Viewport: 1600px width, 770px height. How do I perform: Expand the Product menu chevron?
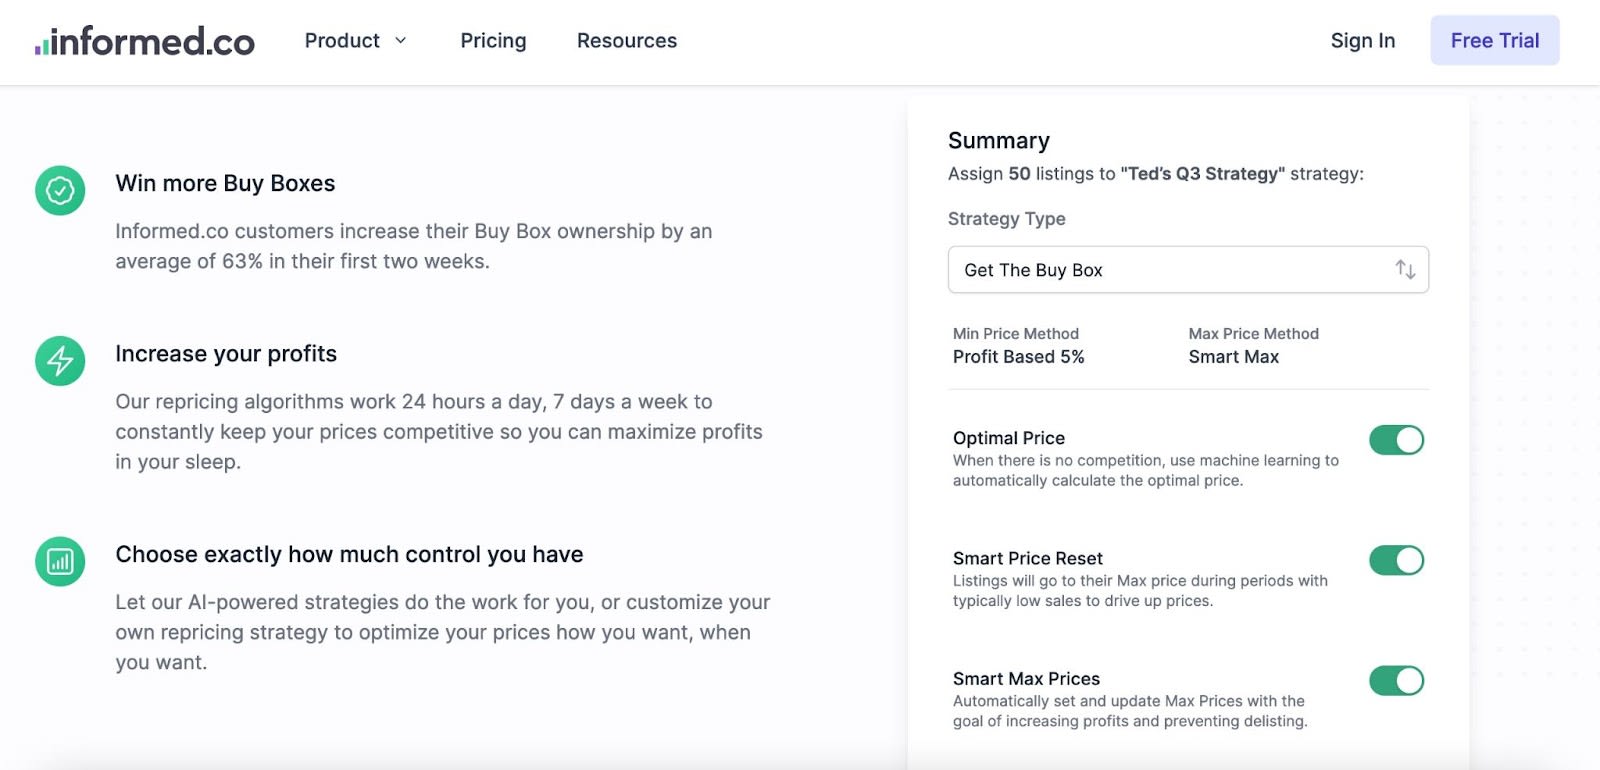click(401, 41)
